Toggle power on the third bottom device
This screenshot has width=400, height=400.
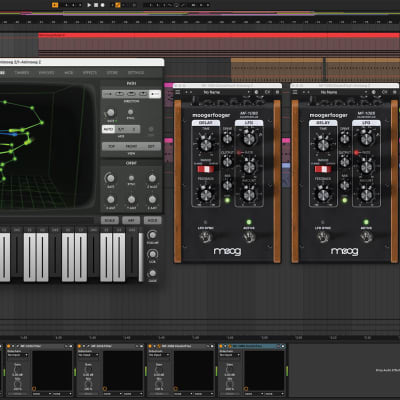(x=150, y=346)
